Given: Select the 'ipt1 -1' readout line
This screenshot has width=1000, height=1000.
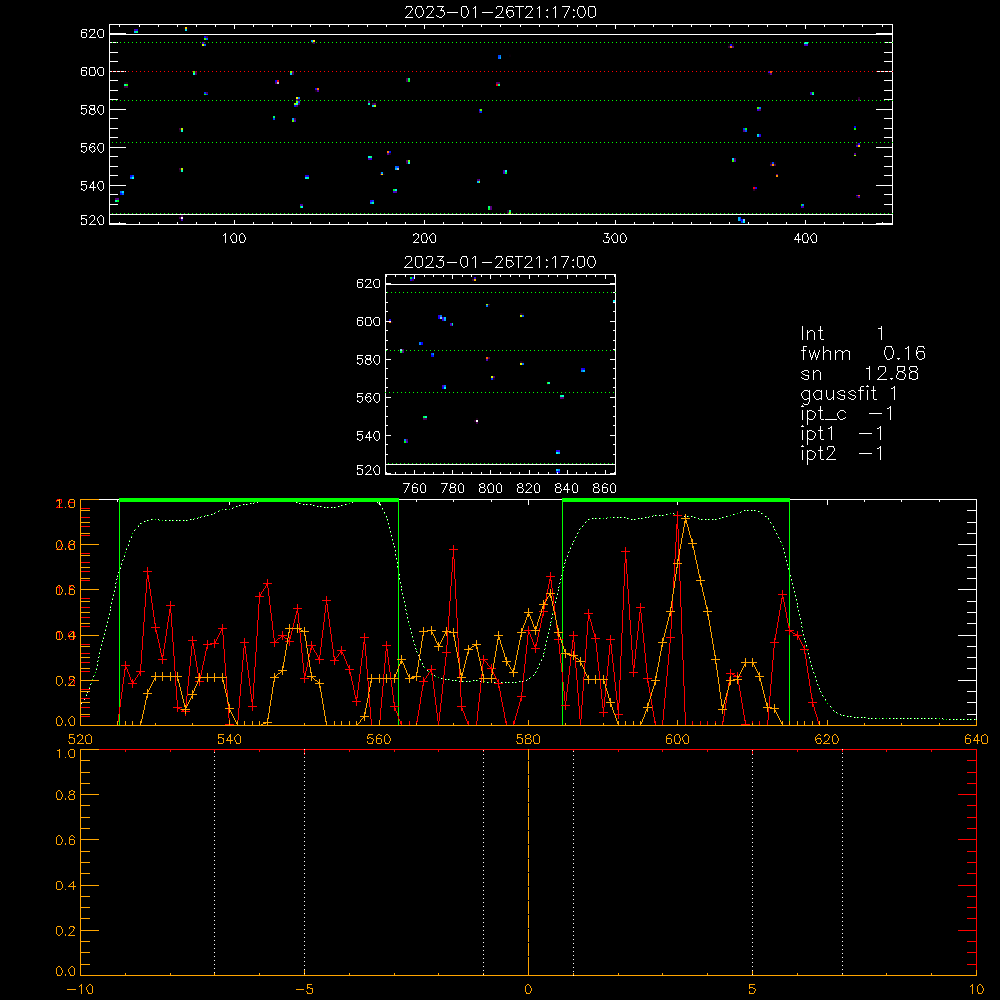Looking at the screenshot, I should (x=842, y=434).
